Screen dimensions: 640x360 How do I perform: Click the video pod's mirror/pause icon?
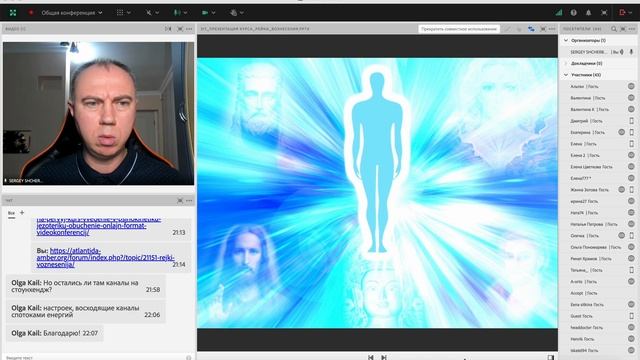(x=168, y=29)
